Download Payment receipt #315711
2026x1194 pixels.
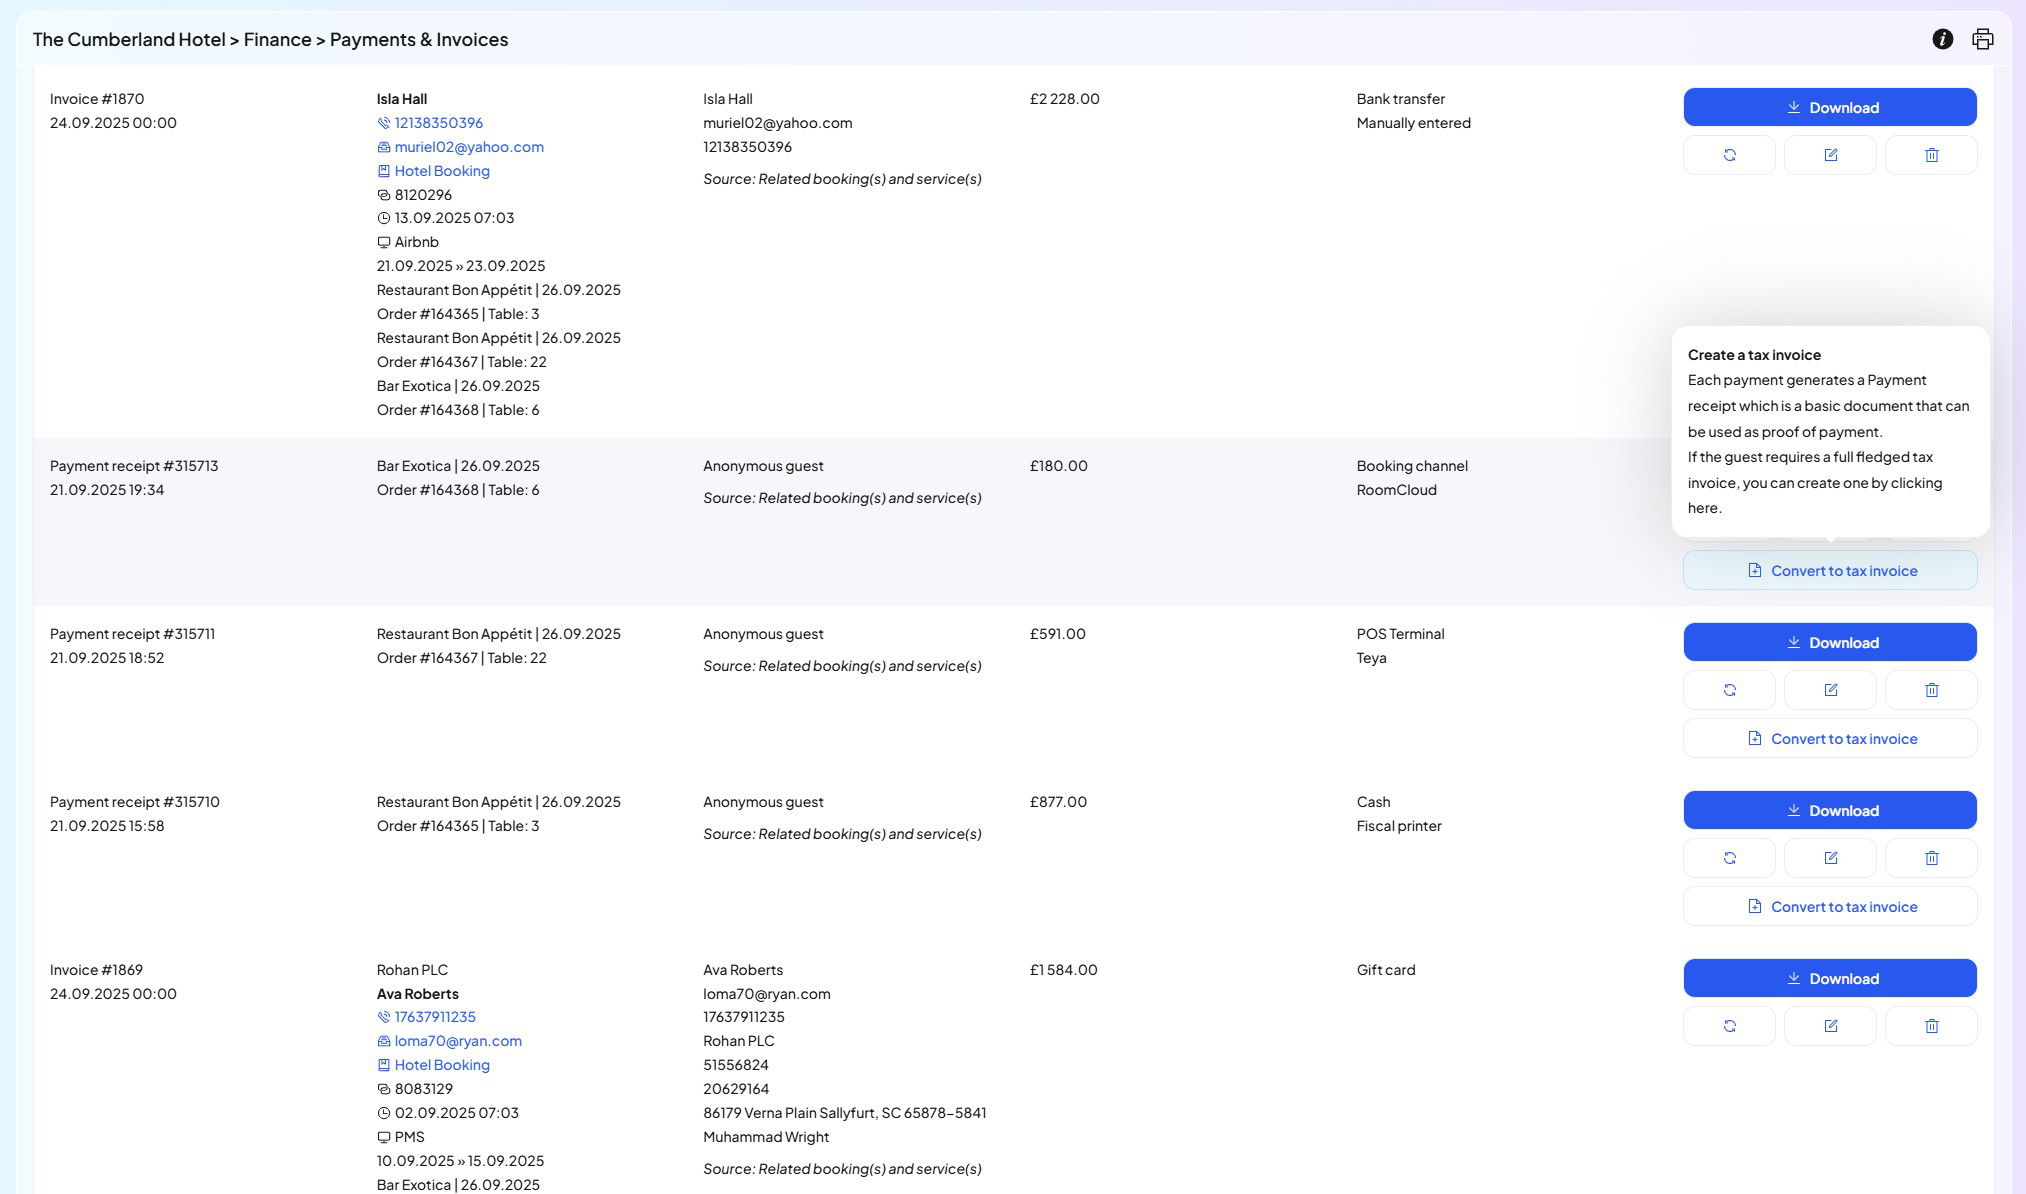(1829, 642)
